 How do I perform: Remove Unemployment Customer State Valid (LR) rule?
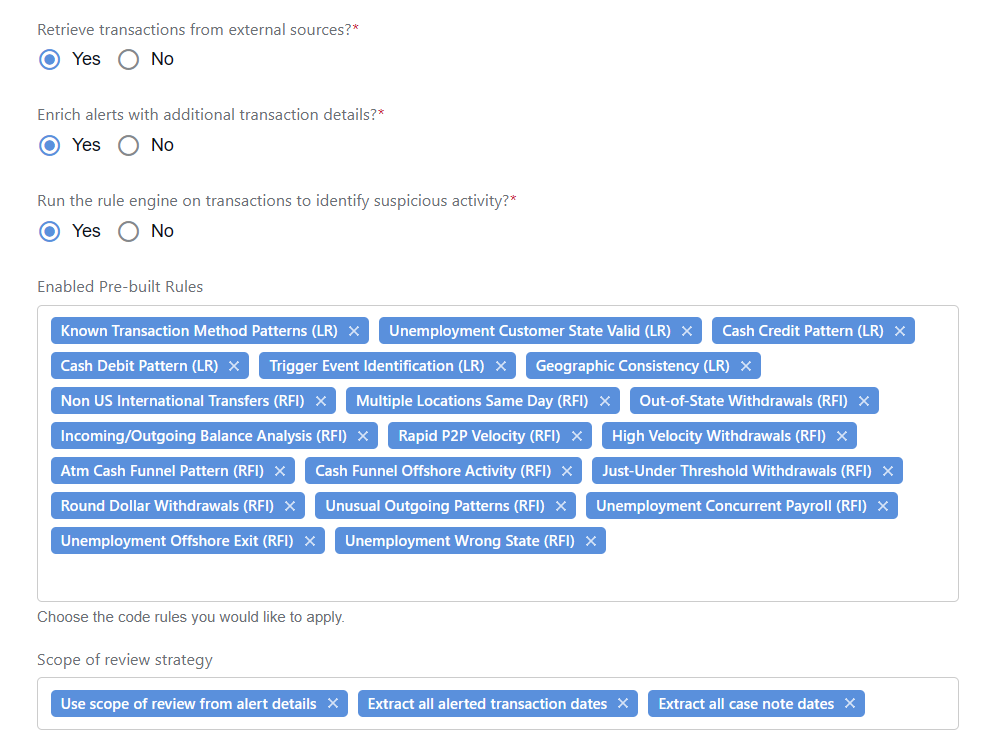(686, 331)
